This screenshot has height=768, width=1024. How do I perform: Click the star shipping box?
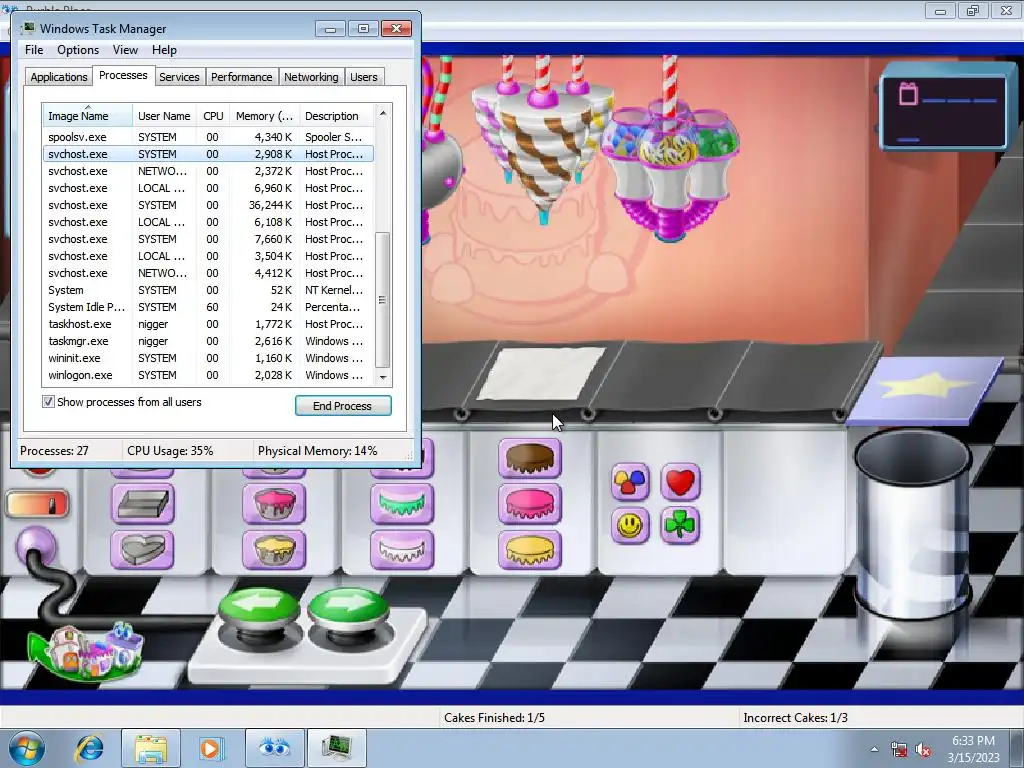pyautogui.click(x=925, y=389)
